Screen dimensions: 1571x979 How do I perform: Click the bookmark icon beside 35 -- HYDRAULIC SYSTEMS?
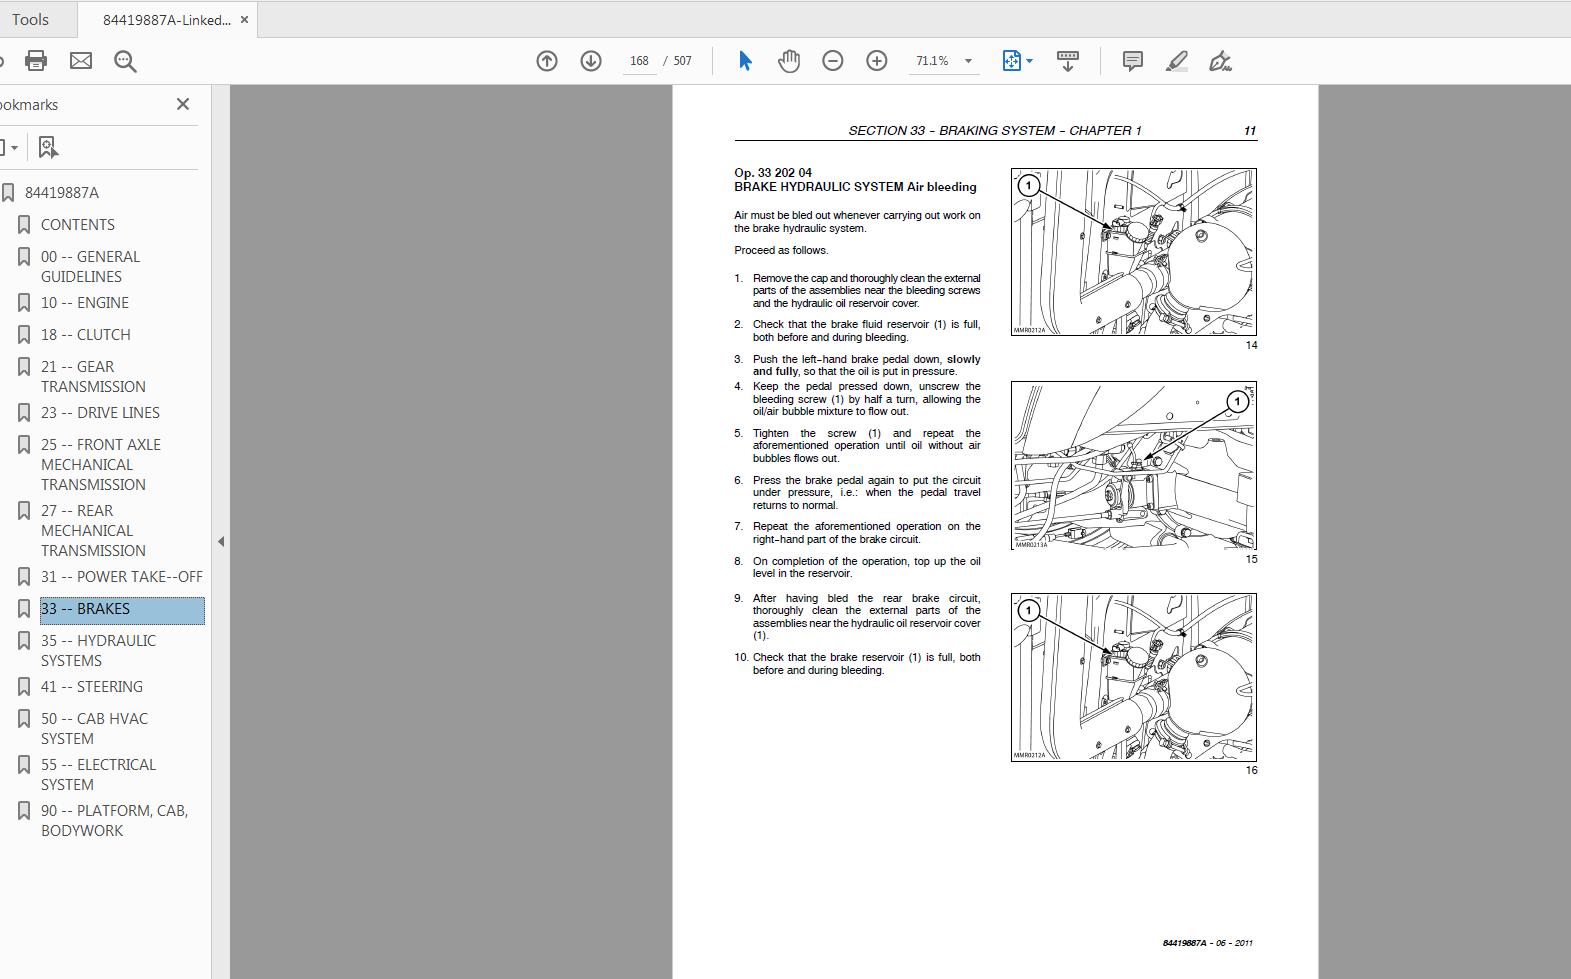click(x=24, y=641)
